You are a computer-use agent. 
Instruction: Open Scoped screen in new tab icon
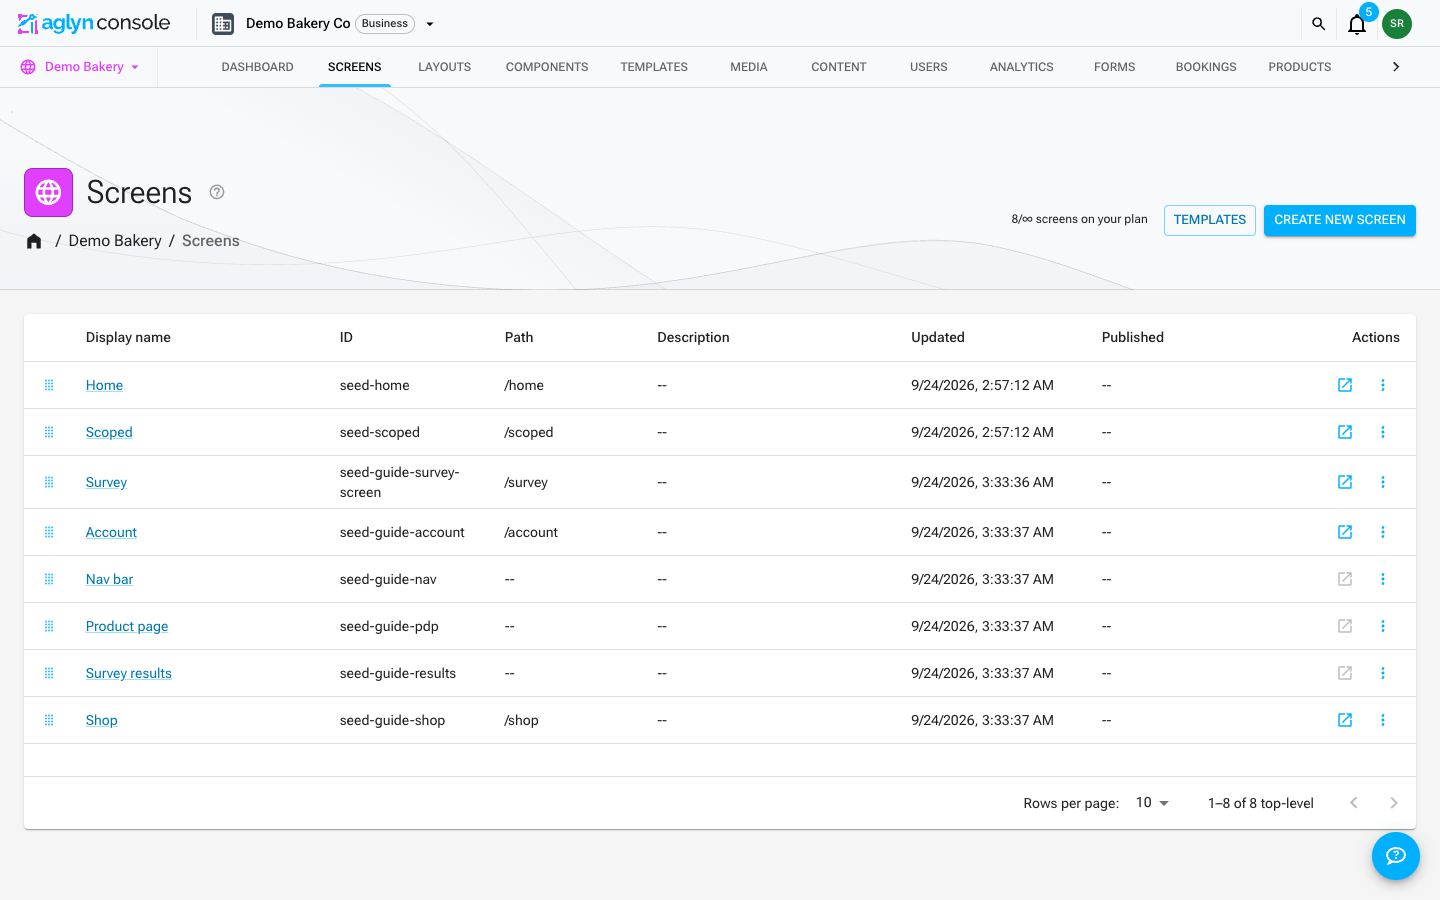tap(1345, 432)
